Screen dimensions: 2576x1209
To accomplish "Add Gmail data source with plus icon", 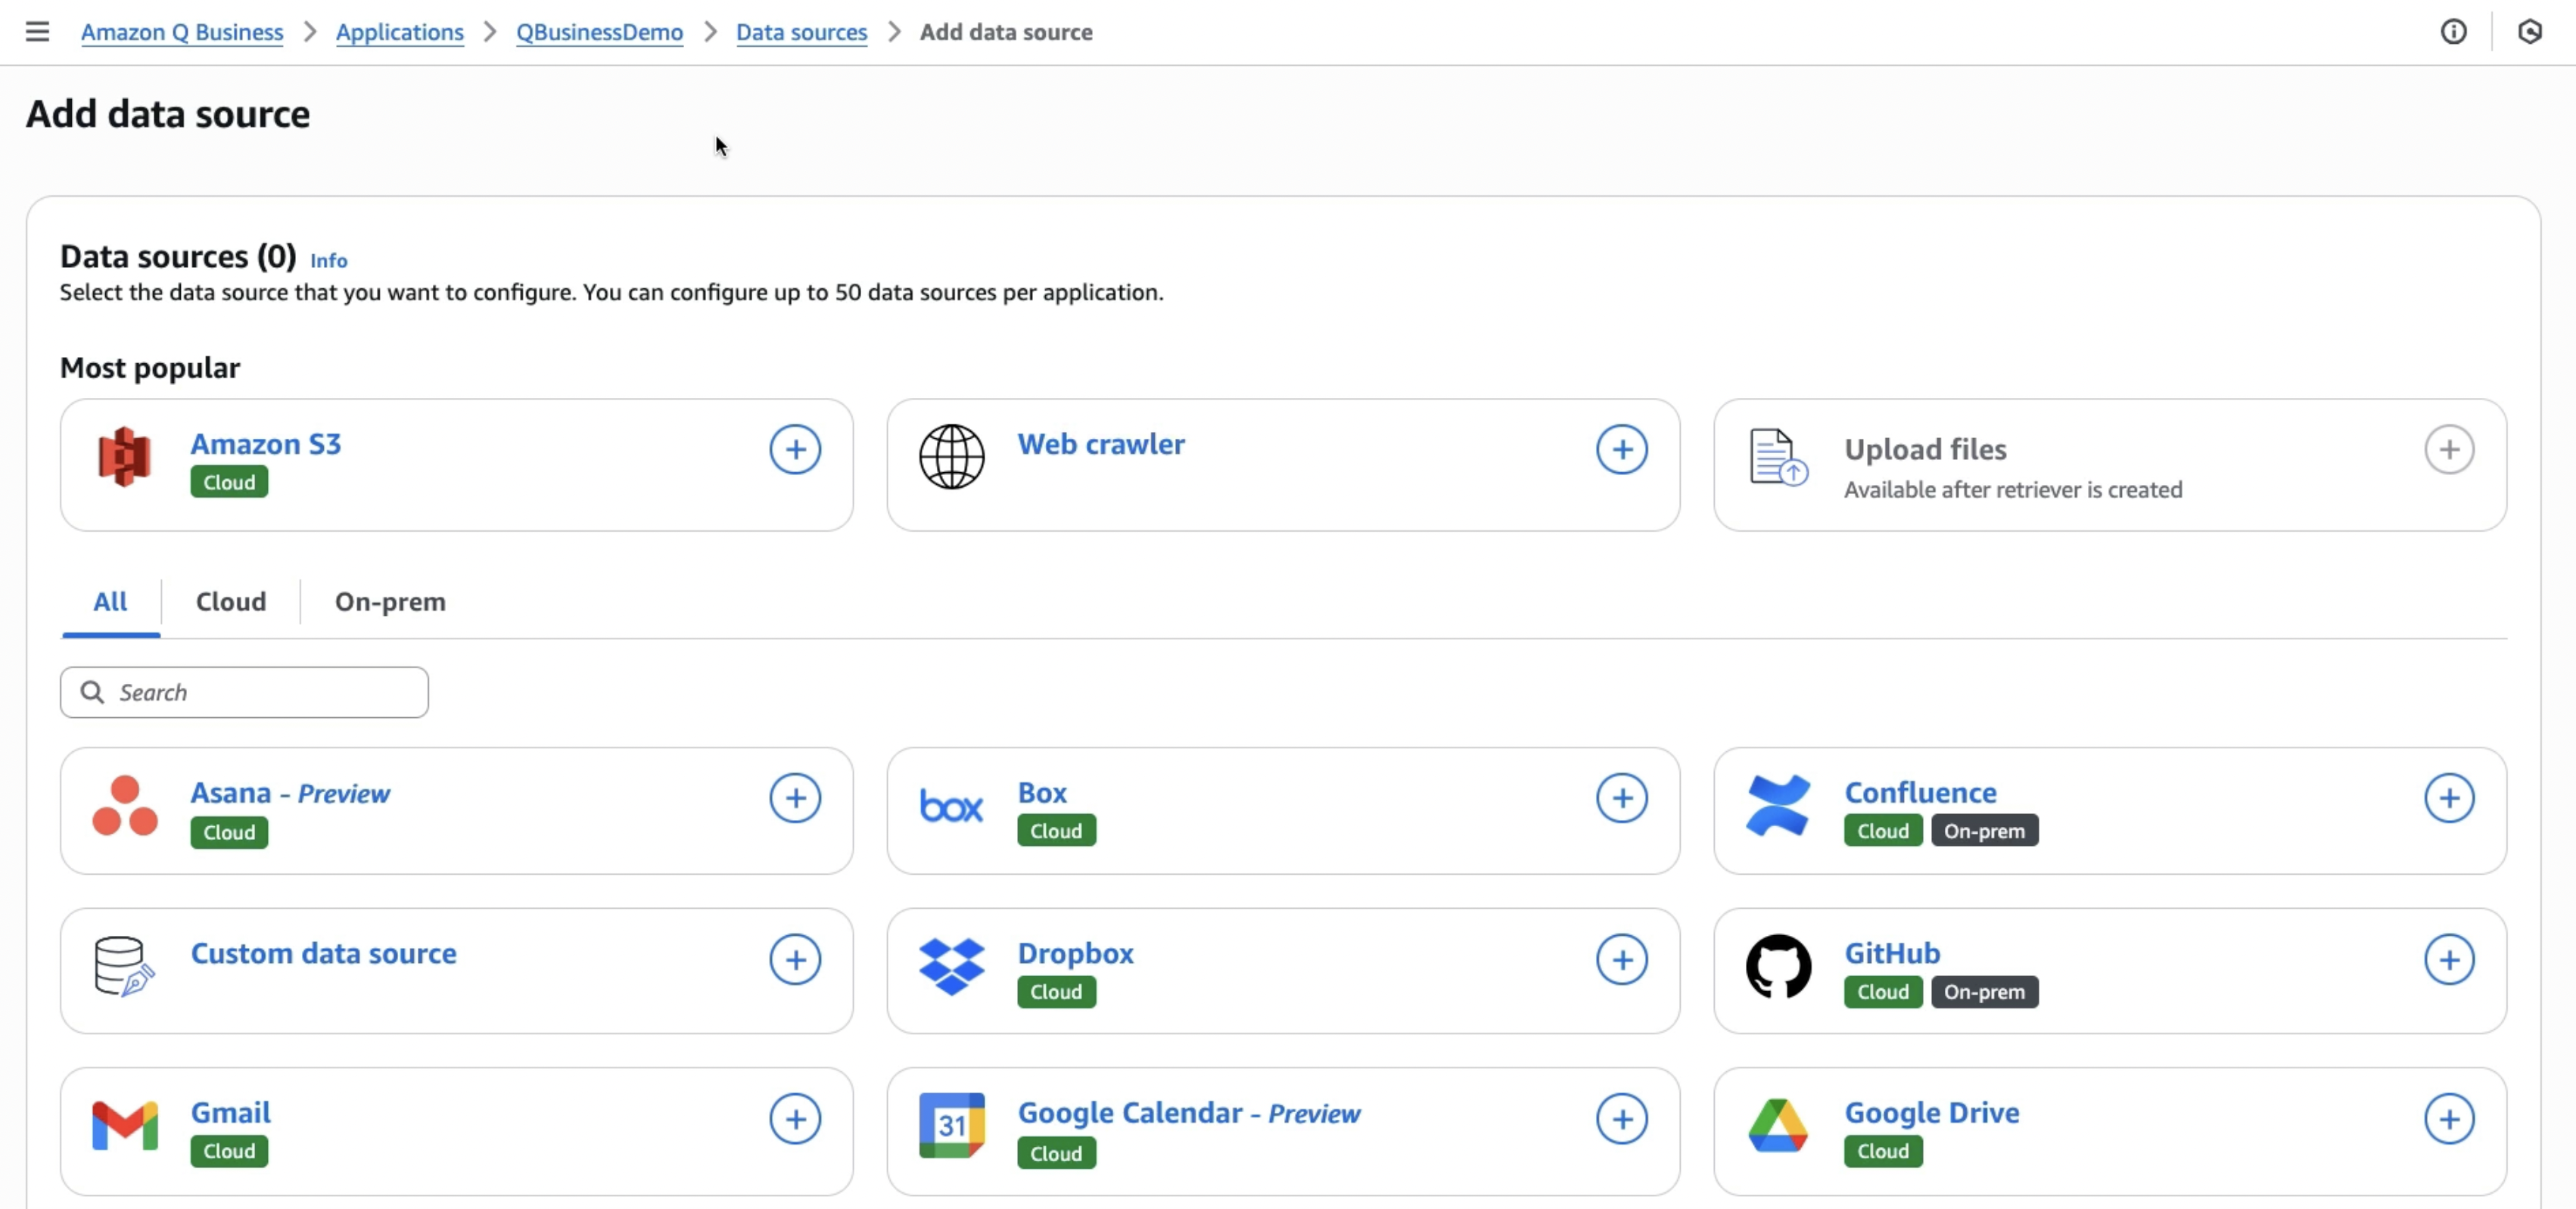I will click(x=795, y=1119).
